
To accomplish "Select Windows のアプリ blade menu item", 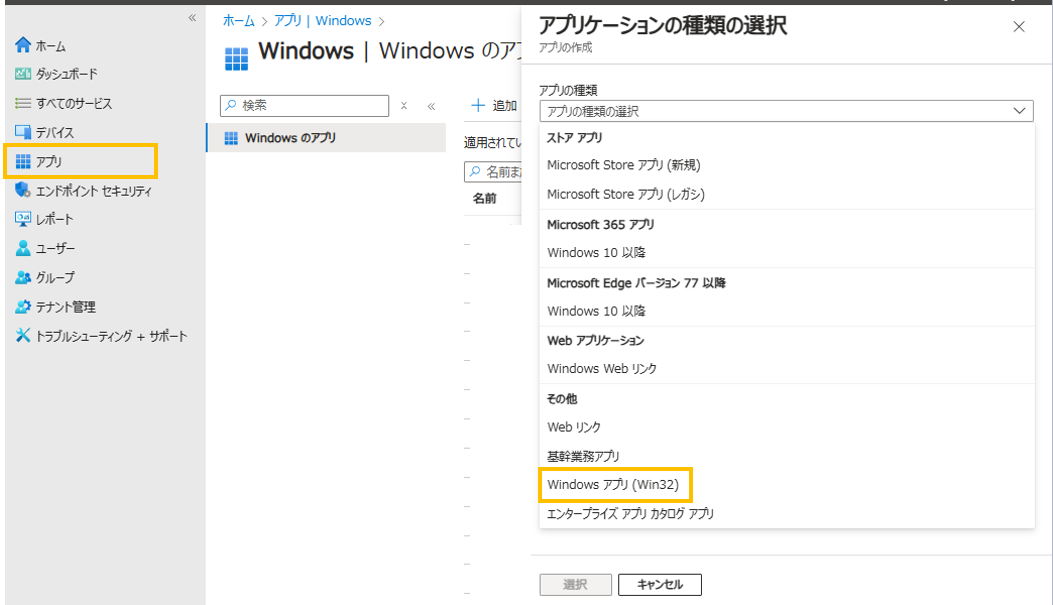I will click(326, 138).
